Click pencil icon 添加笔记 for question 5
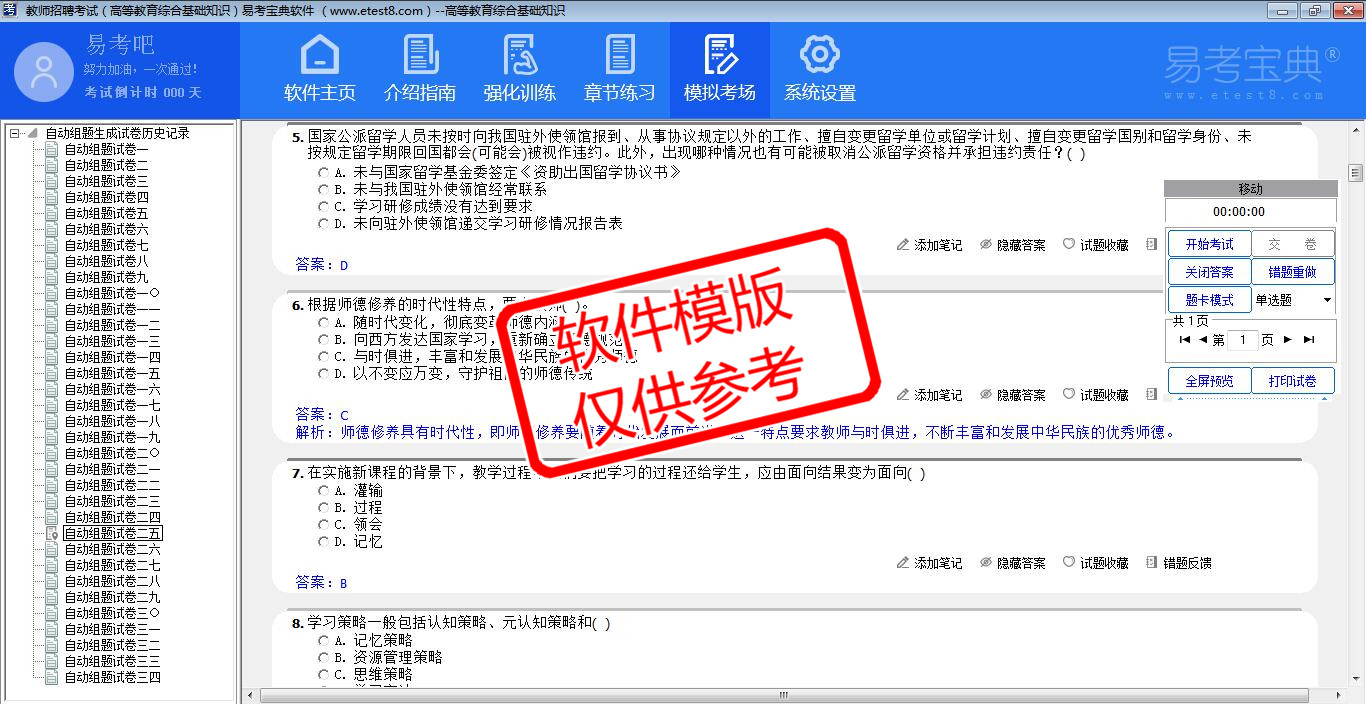 coord(903,245)
